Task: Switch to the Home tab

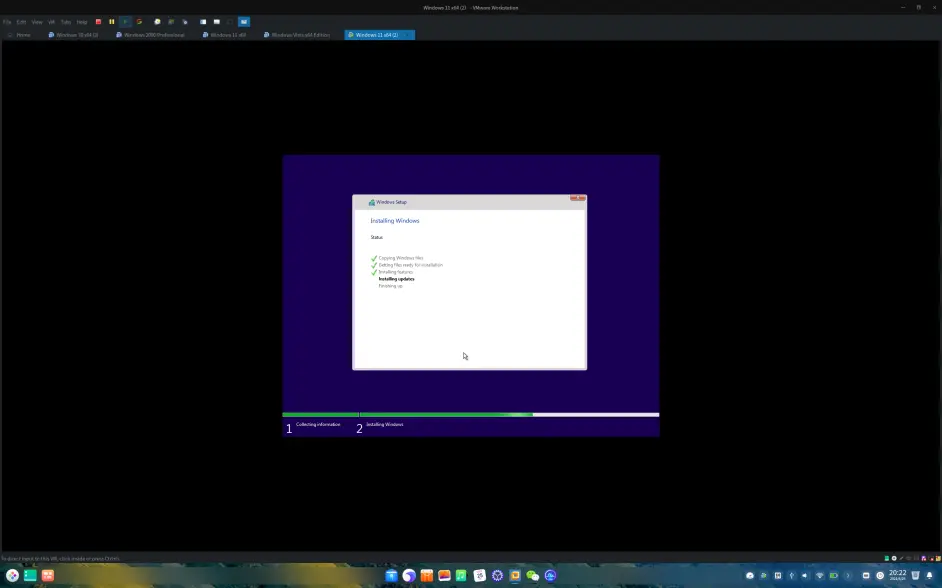Action: 20,35
